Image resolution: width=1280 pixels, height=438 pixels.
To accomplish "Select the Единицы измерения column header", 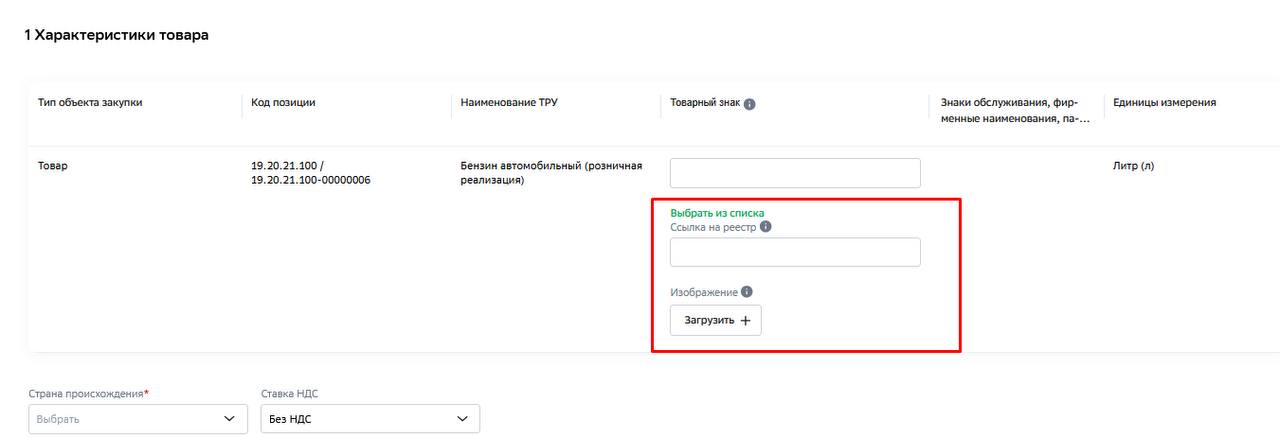I will click(x=1165, y=102).
